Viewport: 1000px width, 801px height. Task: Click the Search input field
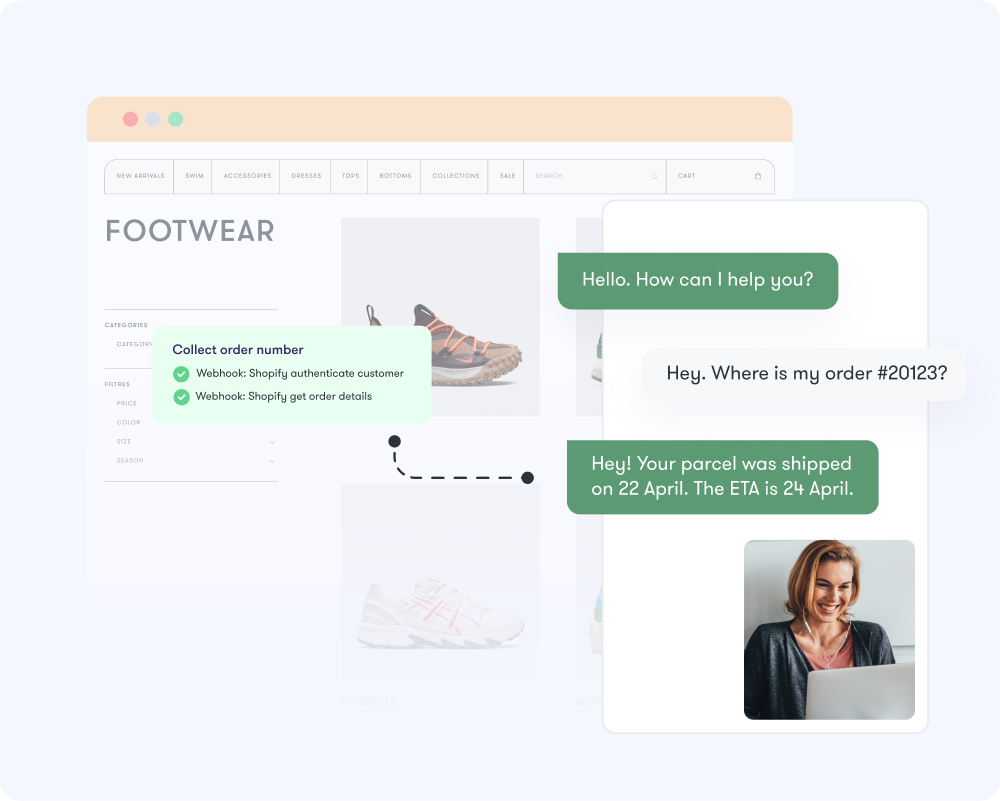tap(590, 176)
